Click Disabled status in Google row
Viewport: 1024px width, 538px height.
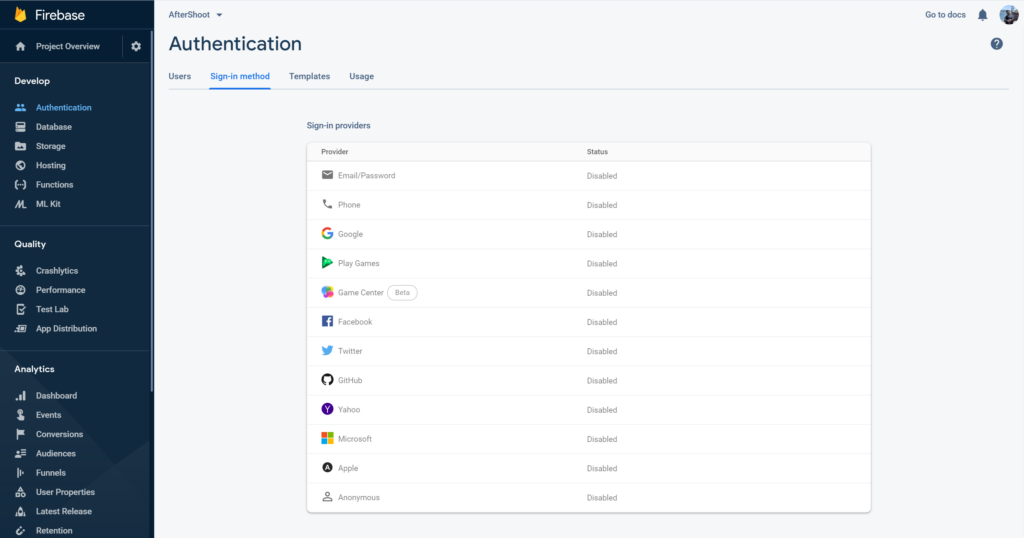(x=601, y=234)
